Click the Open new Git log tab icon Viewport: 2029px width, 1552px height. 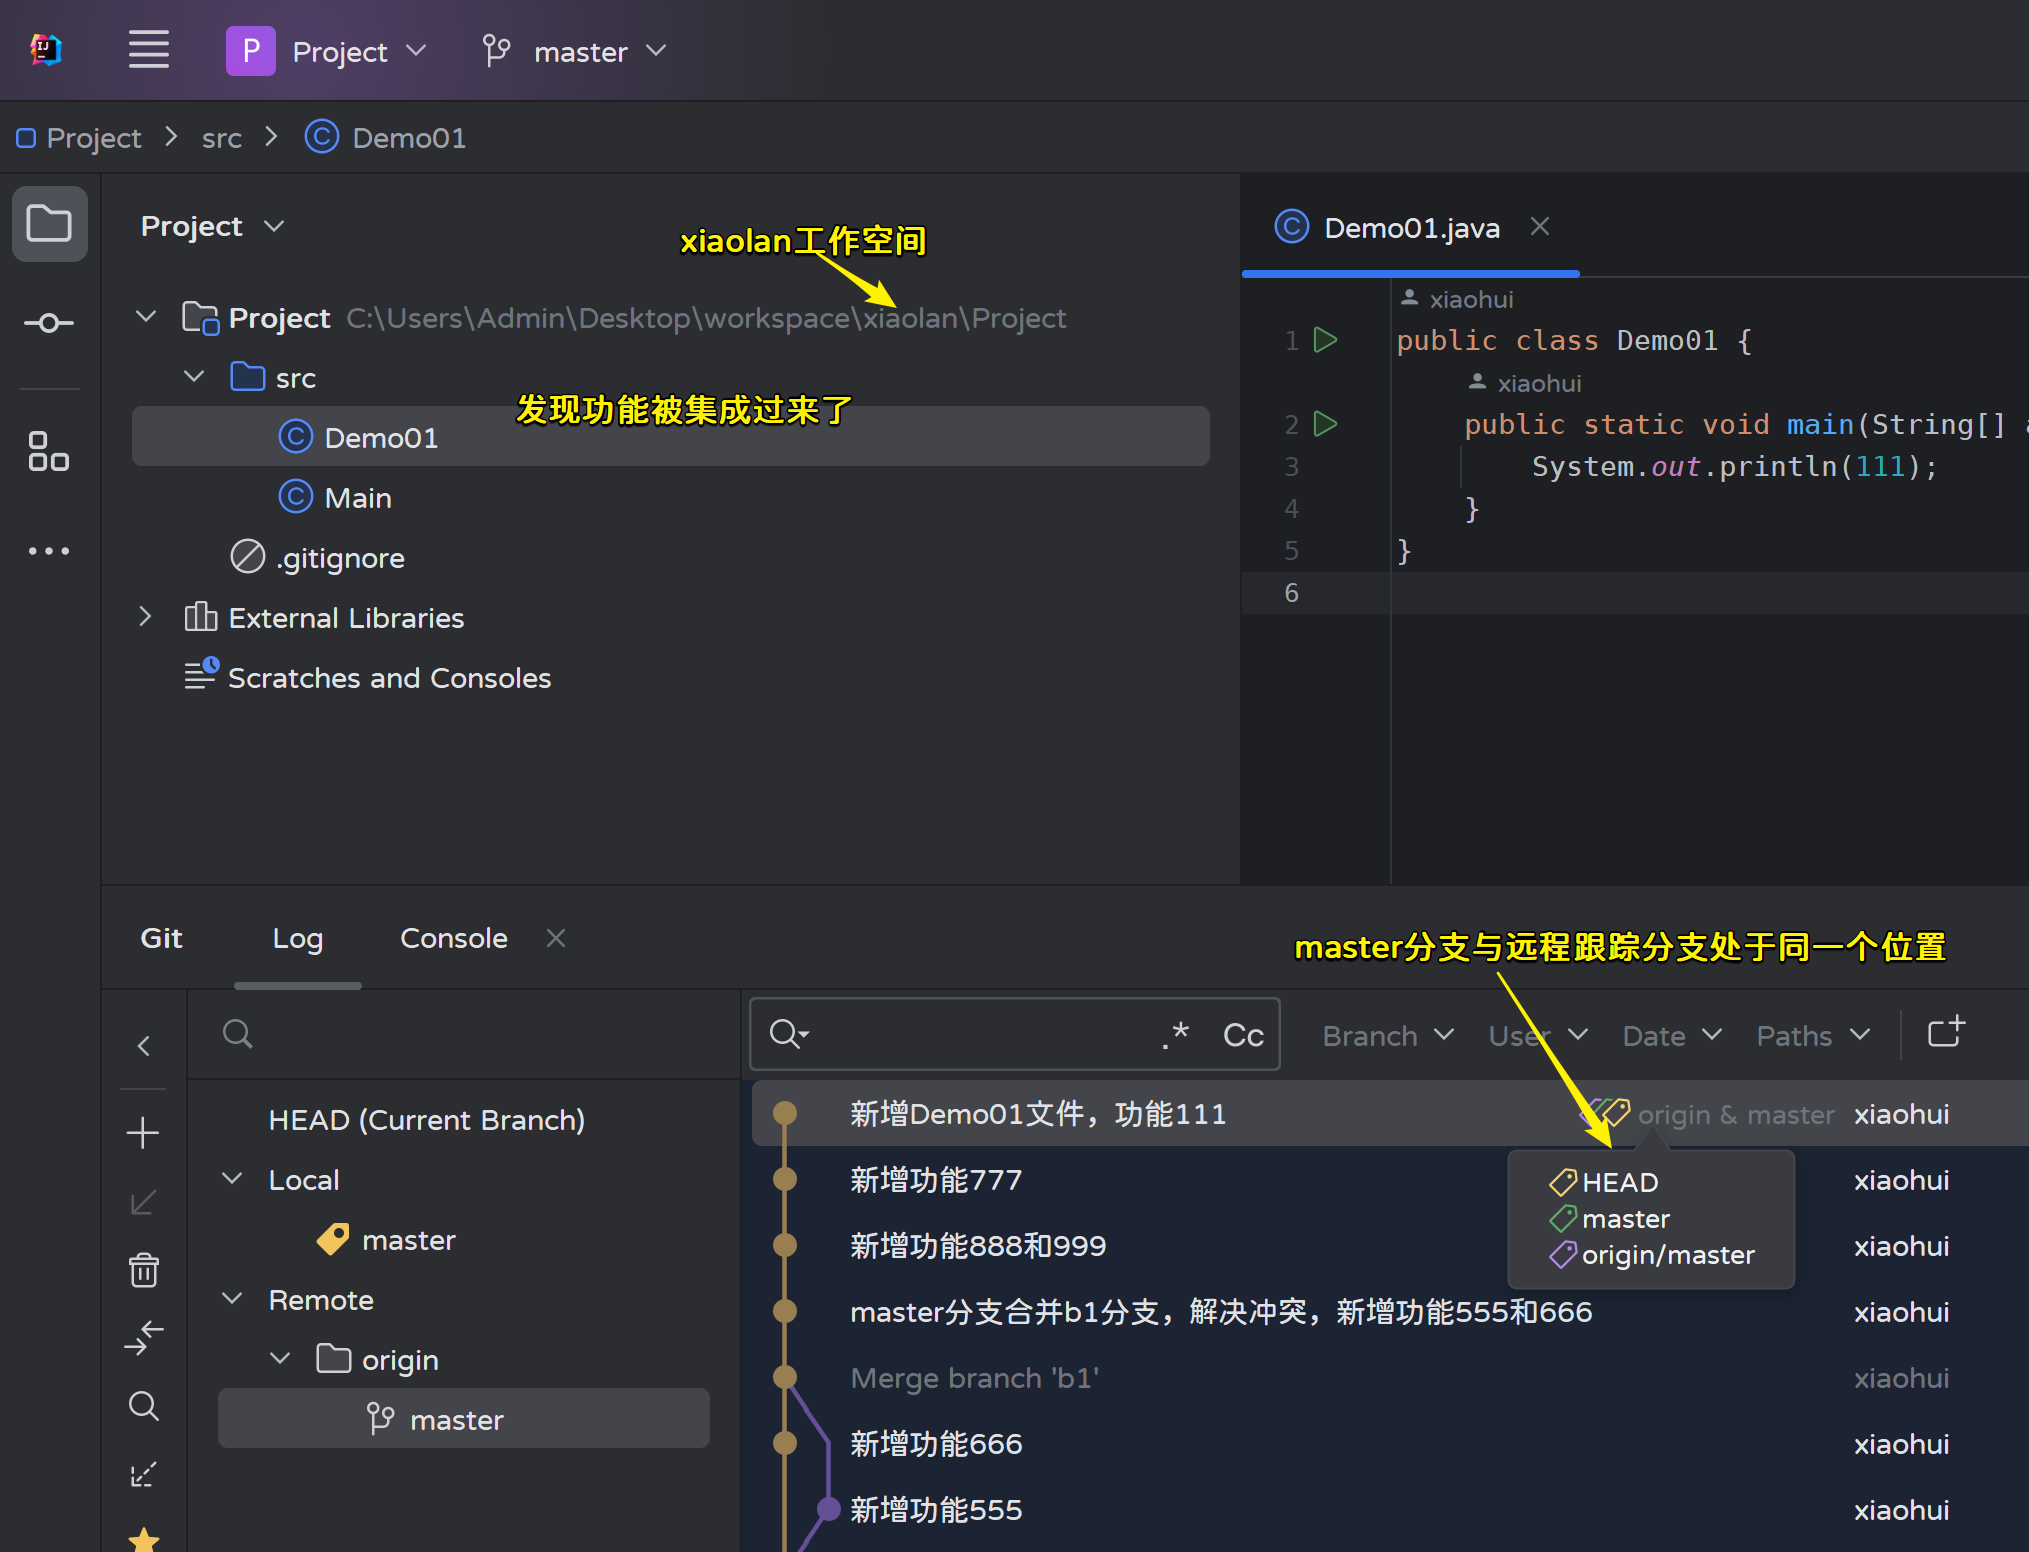pyautogui.click(x=1945, y=1033)
